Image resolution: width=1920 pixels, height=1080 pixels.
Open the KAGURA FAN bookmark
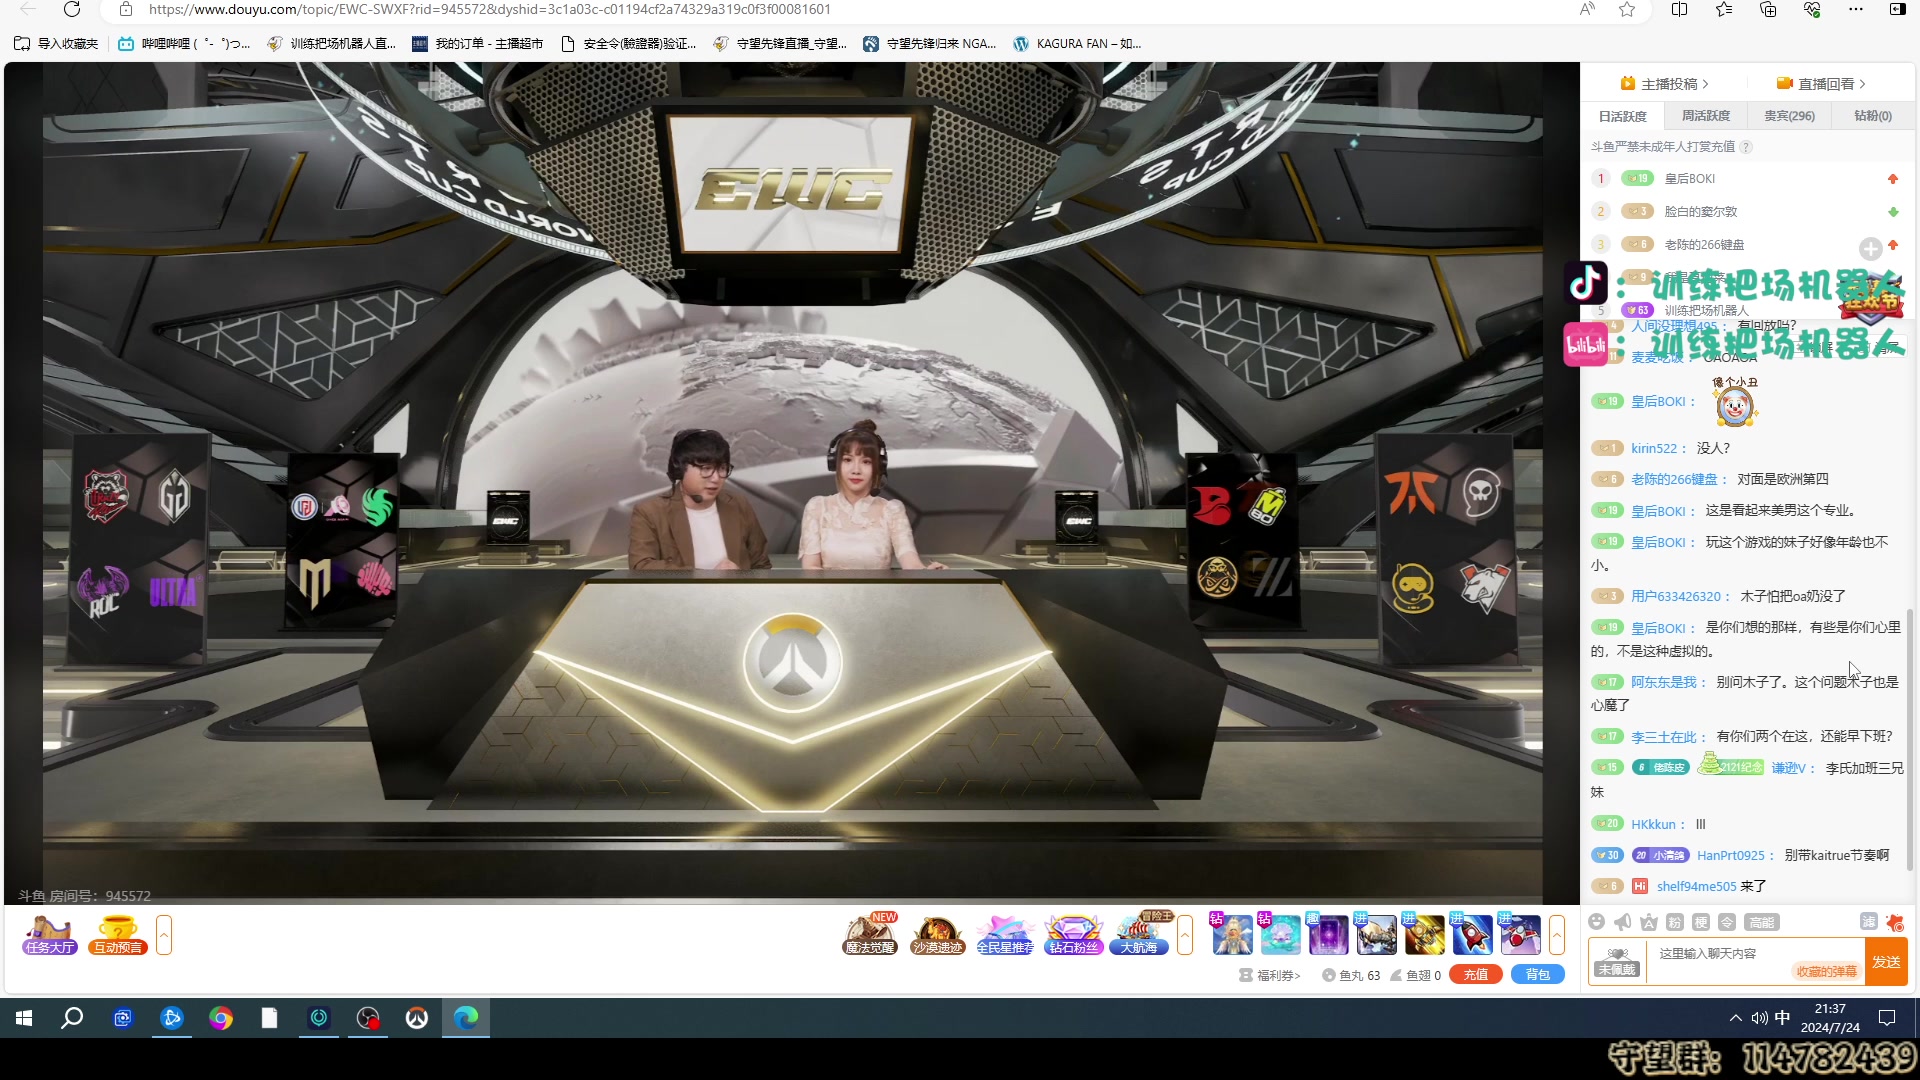(1077, 44)
